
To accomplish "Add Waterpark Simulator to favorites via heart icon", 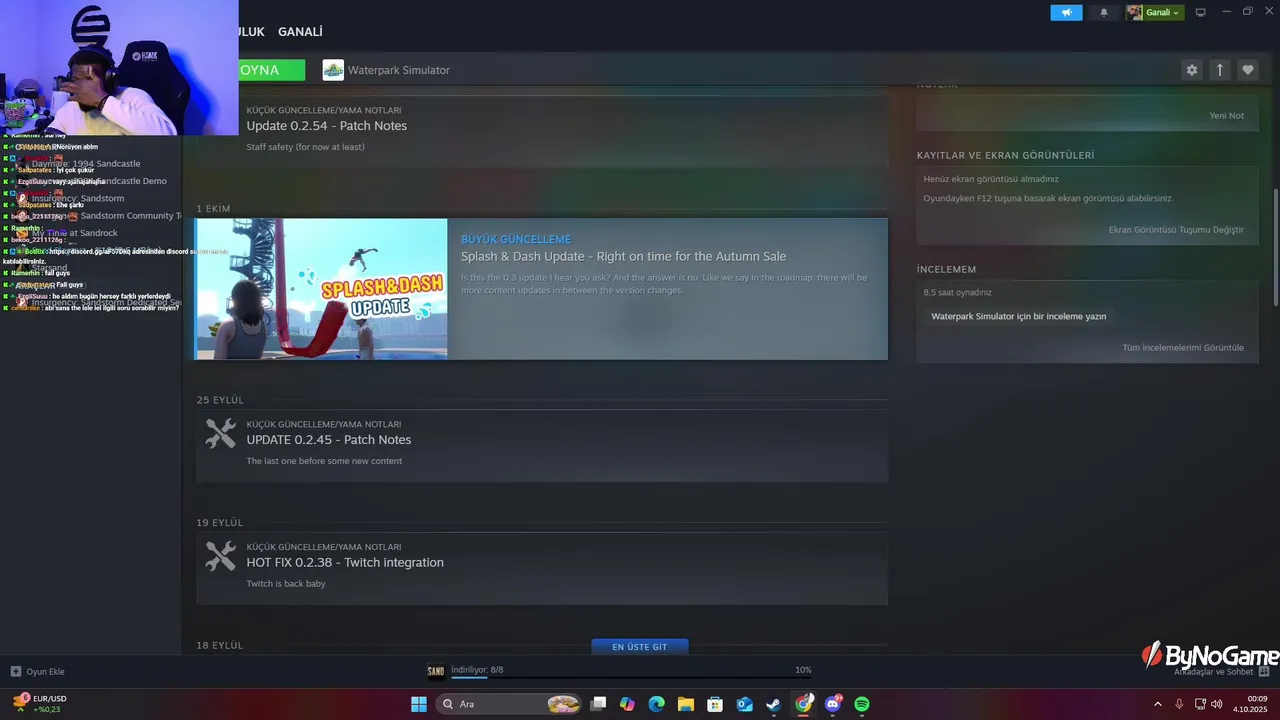I will pyautogui.click(x=1247, y=70).
